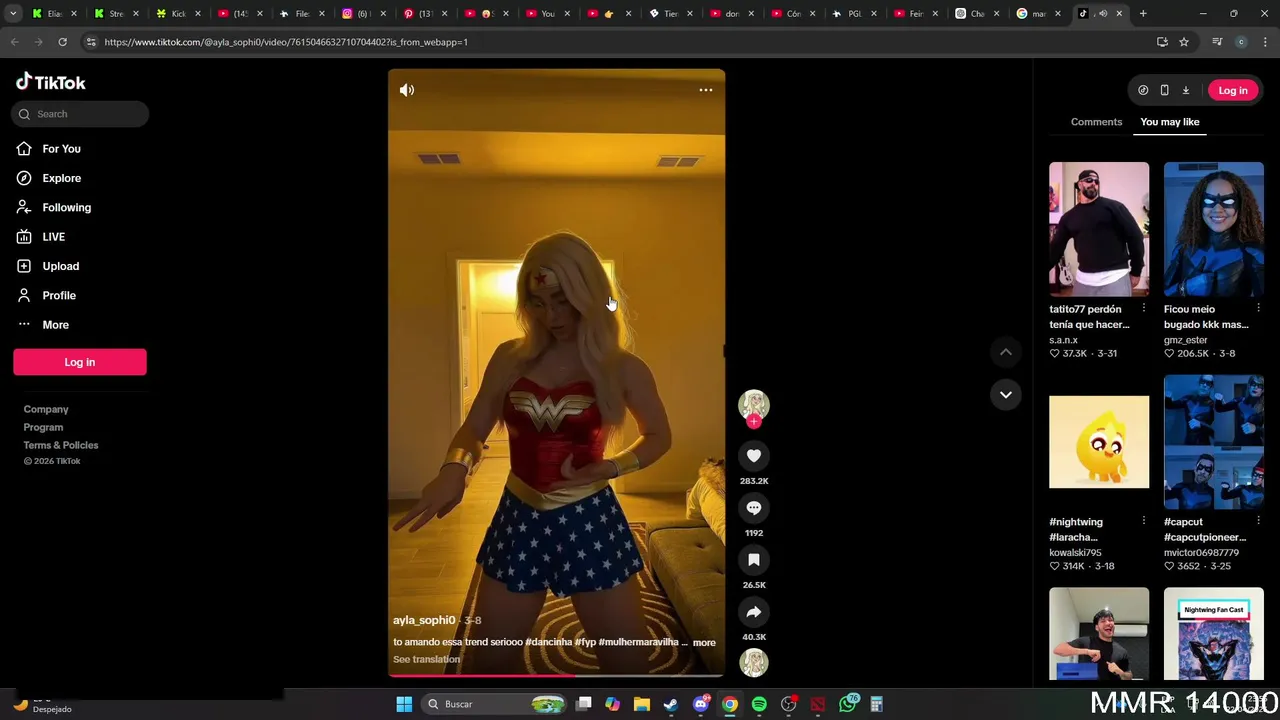Open a new Chrome tab with plus

pos(1143,14)
